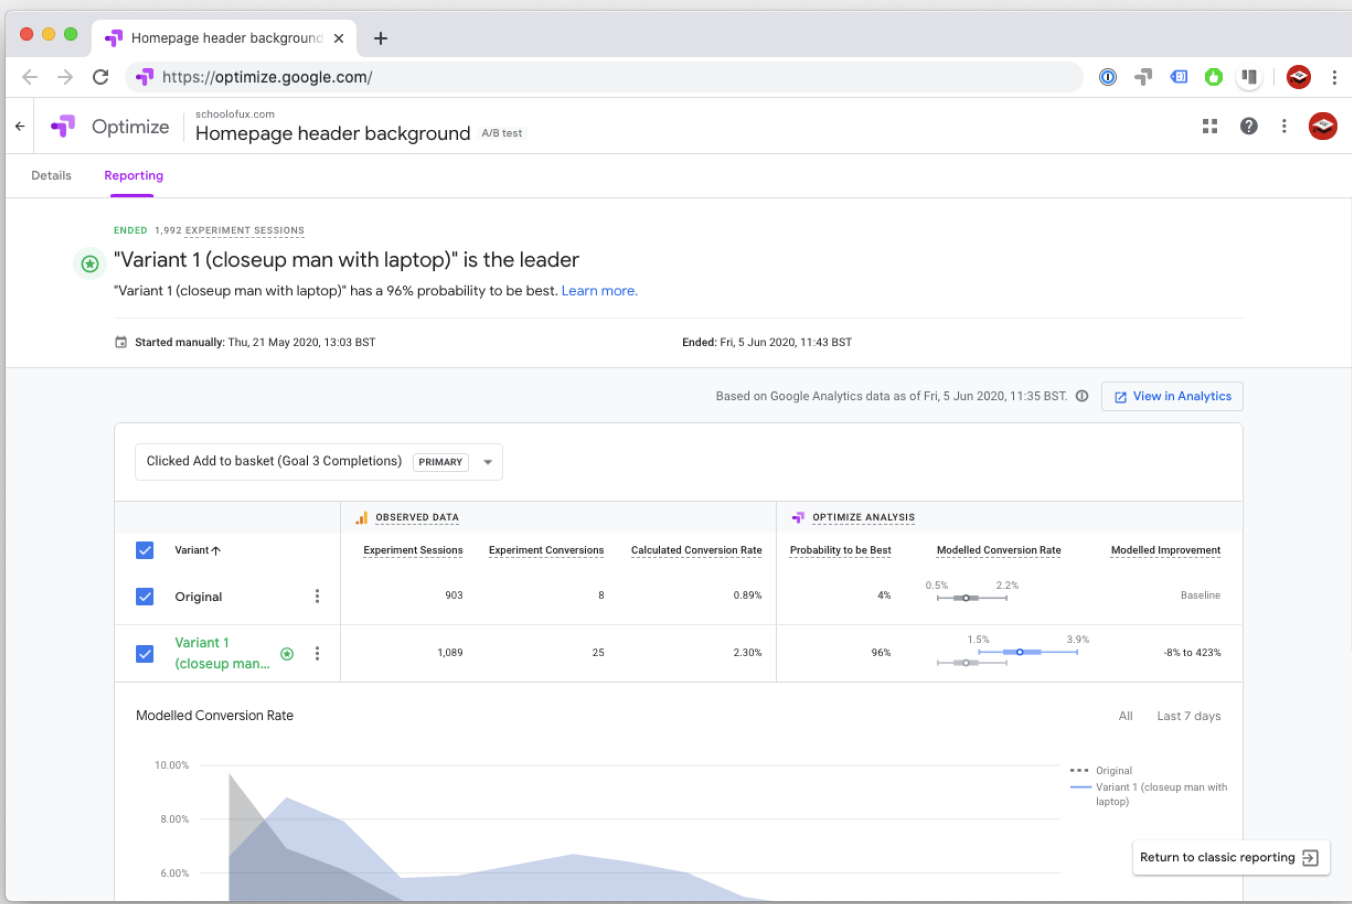Expand the Clicked Add to basket objective dropdown
The height and width of the screenshot is (904, 1352).
coord(488,462)
